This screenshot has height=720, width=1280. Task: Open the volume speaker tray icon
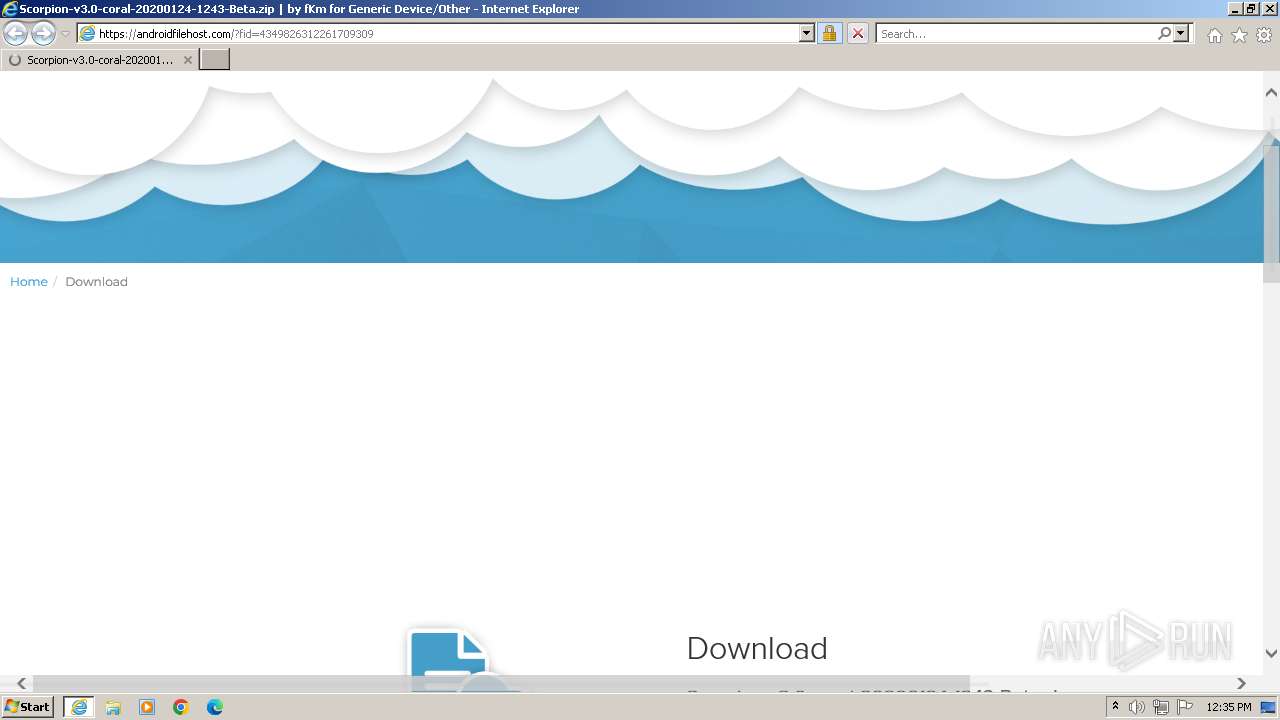[1137, 707]
